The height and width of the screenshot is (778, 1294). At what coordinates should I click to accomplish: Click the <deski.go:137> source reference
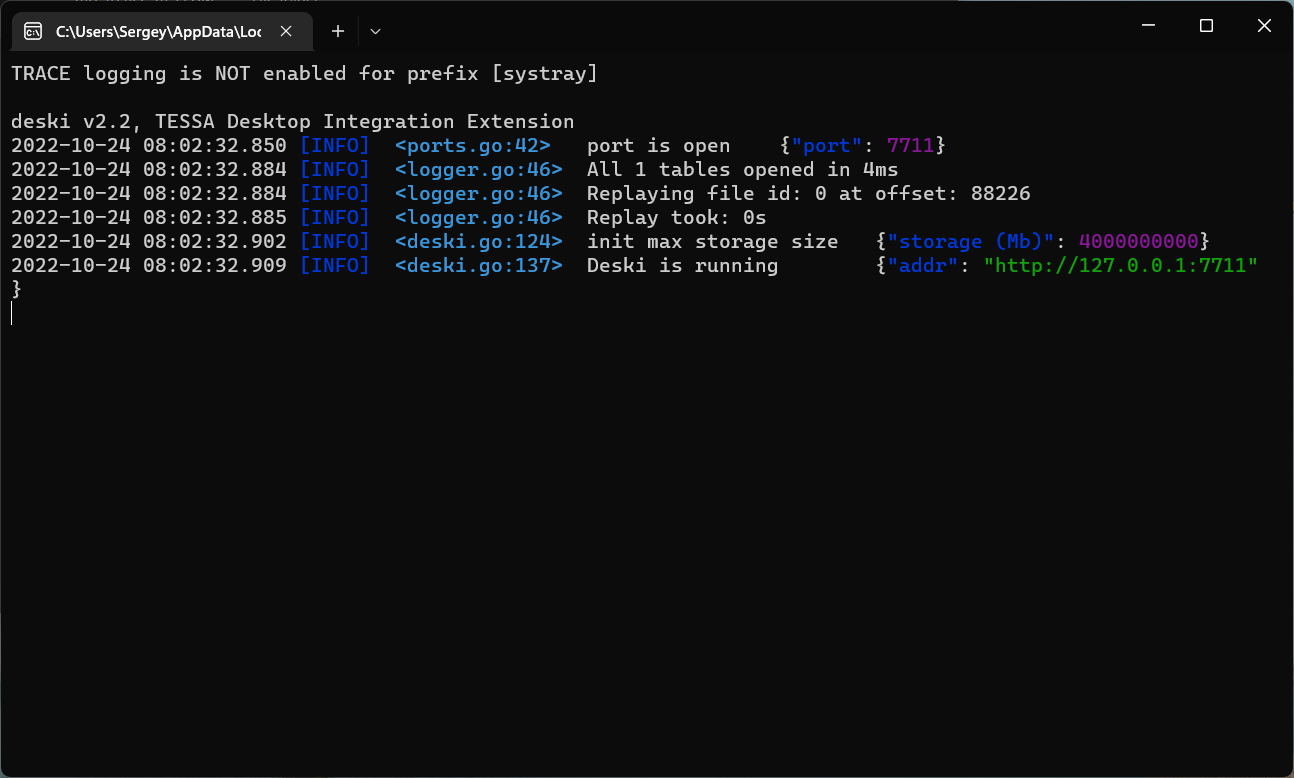[x=478, y=266]
